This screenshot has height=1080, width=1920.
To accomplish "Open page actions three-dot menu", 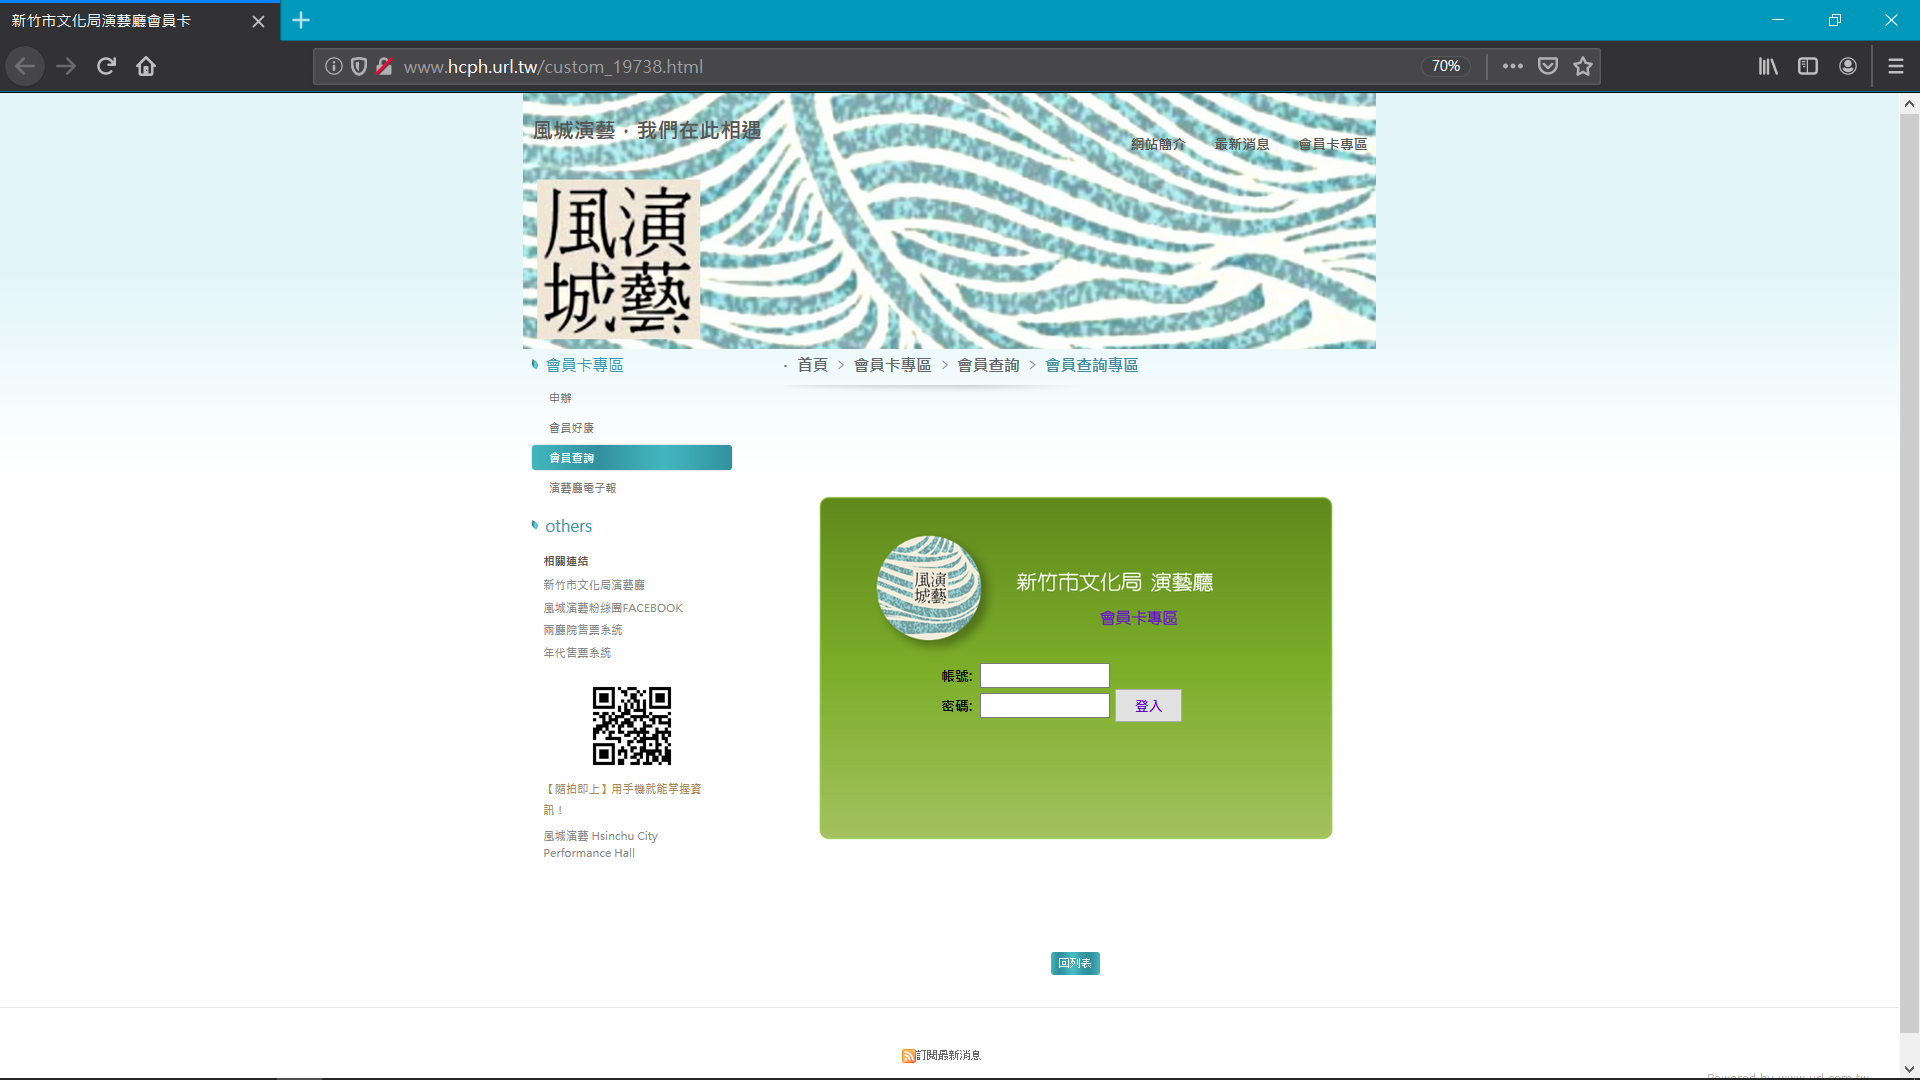I will point(1513,66).
